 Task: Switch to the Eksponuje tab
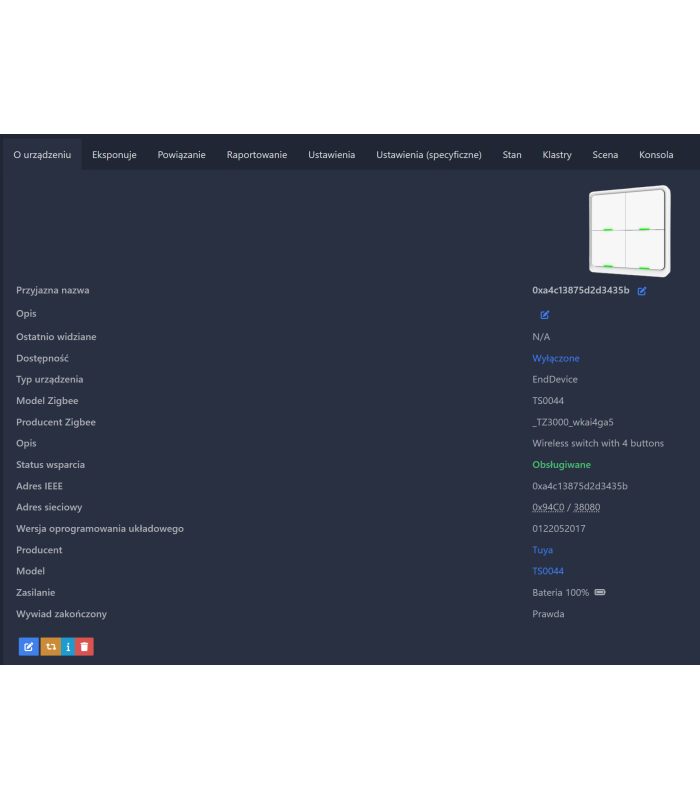tap(114, 155)
